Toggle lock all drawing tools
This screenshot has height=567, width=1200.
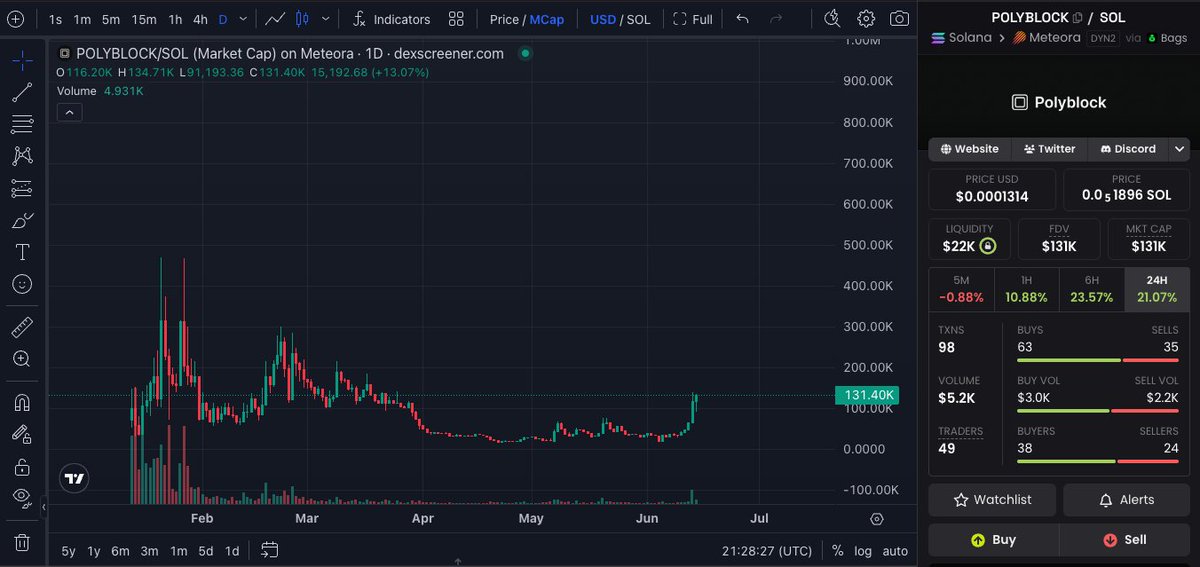pos(22,466)
